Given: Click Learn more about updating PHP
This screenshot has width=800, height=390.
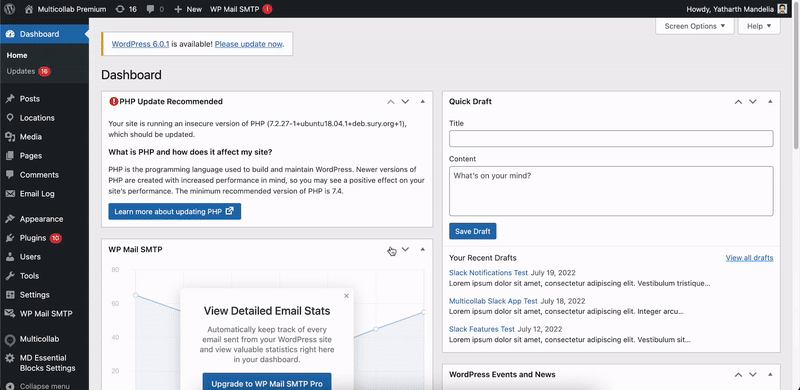Looking at the screenshot, I should tap(174, 211).
